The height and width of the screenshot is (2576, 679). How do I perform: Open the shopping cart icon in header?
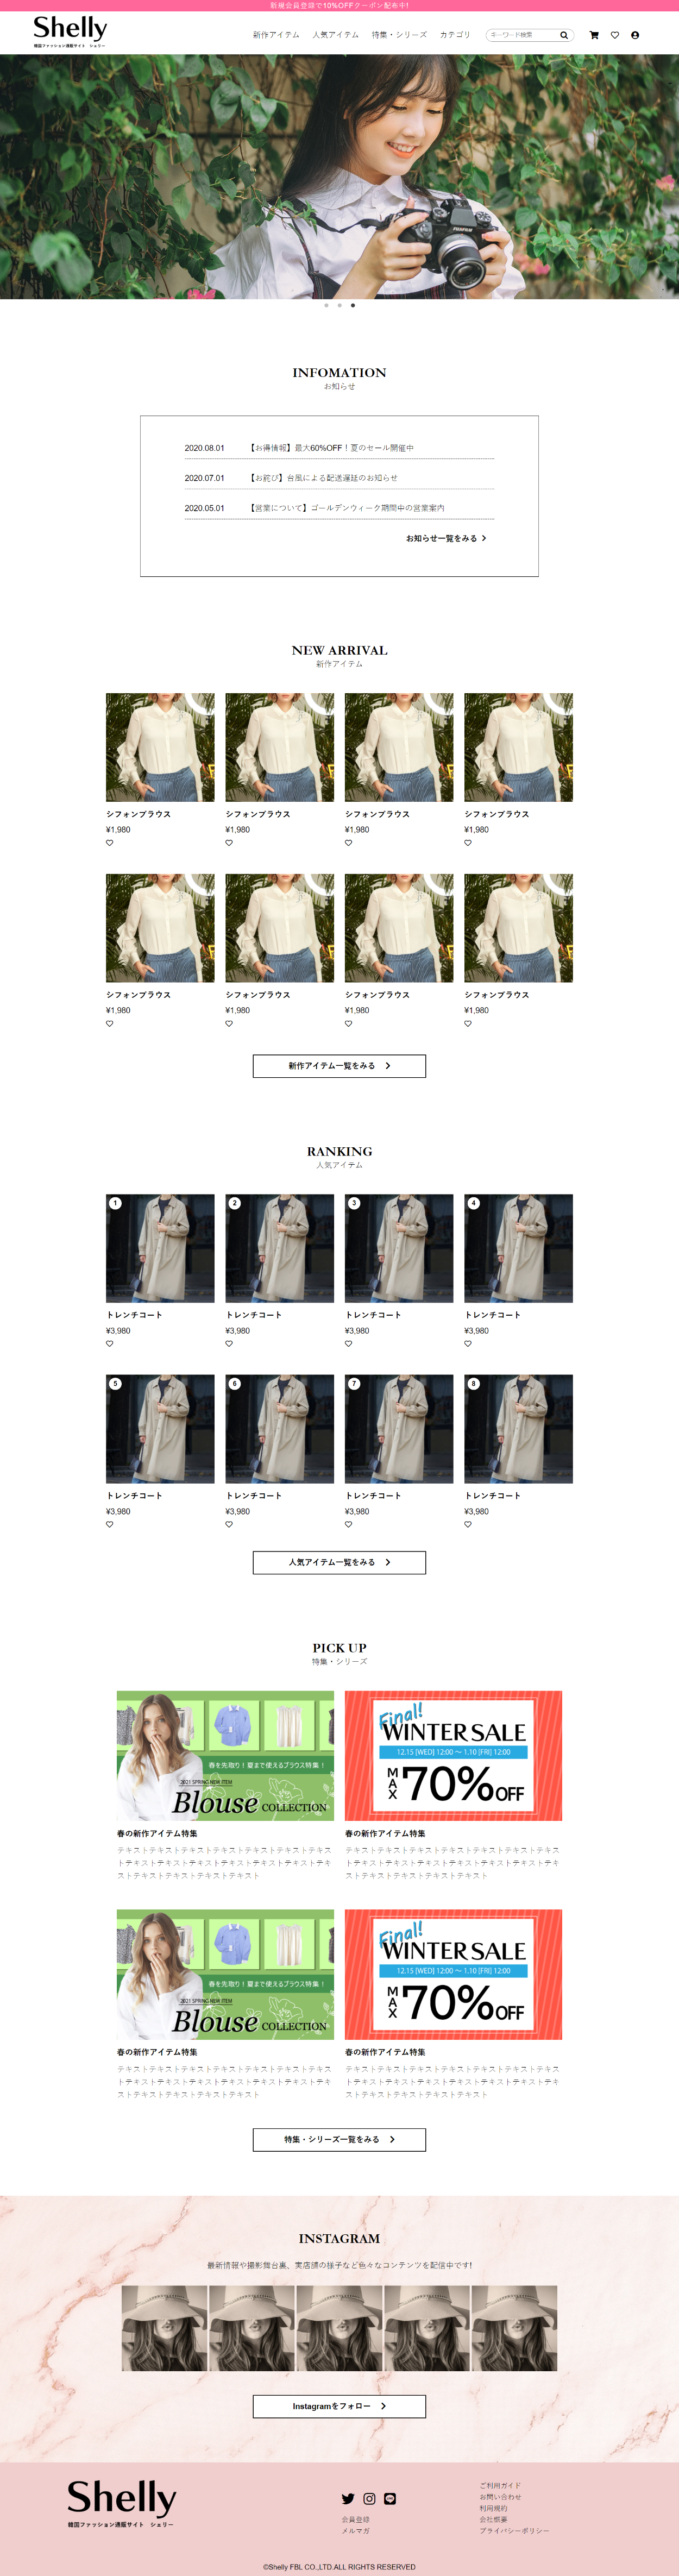(x=594, y=35)
